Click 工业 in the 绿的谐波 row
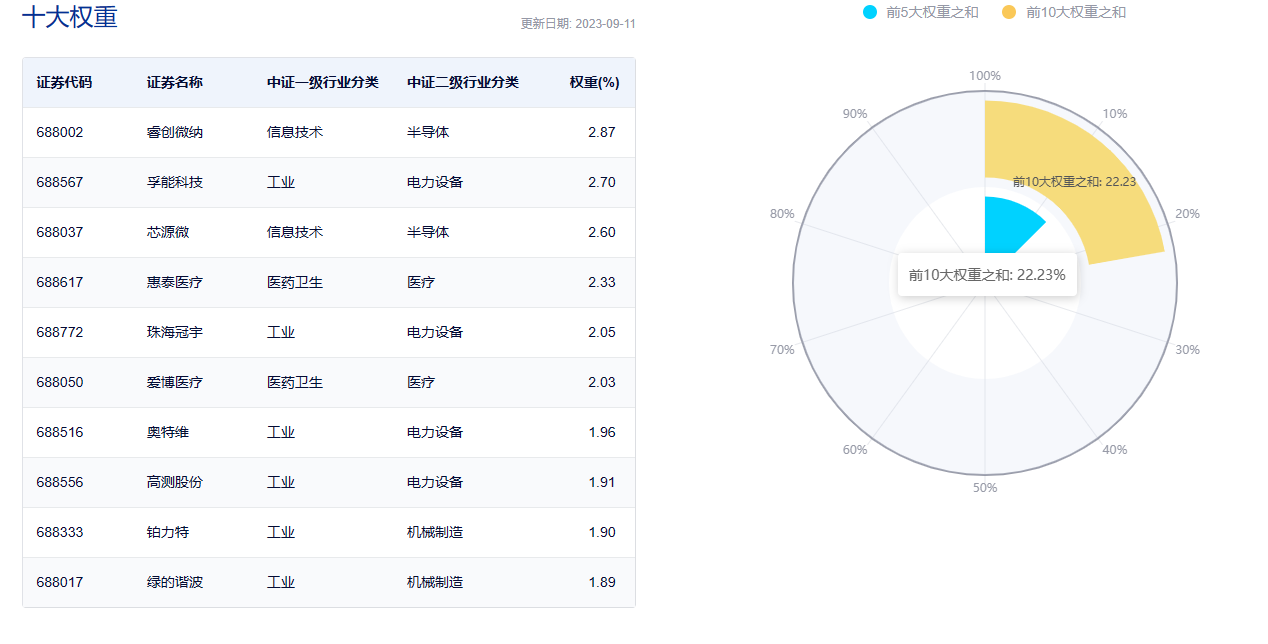The height and width of the screenshot is (644, 1268). [280, 582]
